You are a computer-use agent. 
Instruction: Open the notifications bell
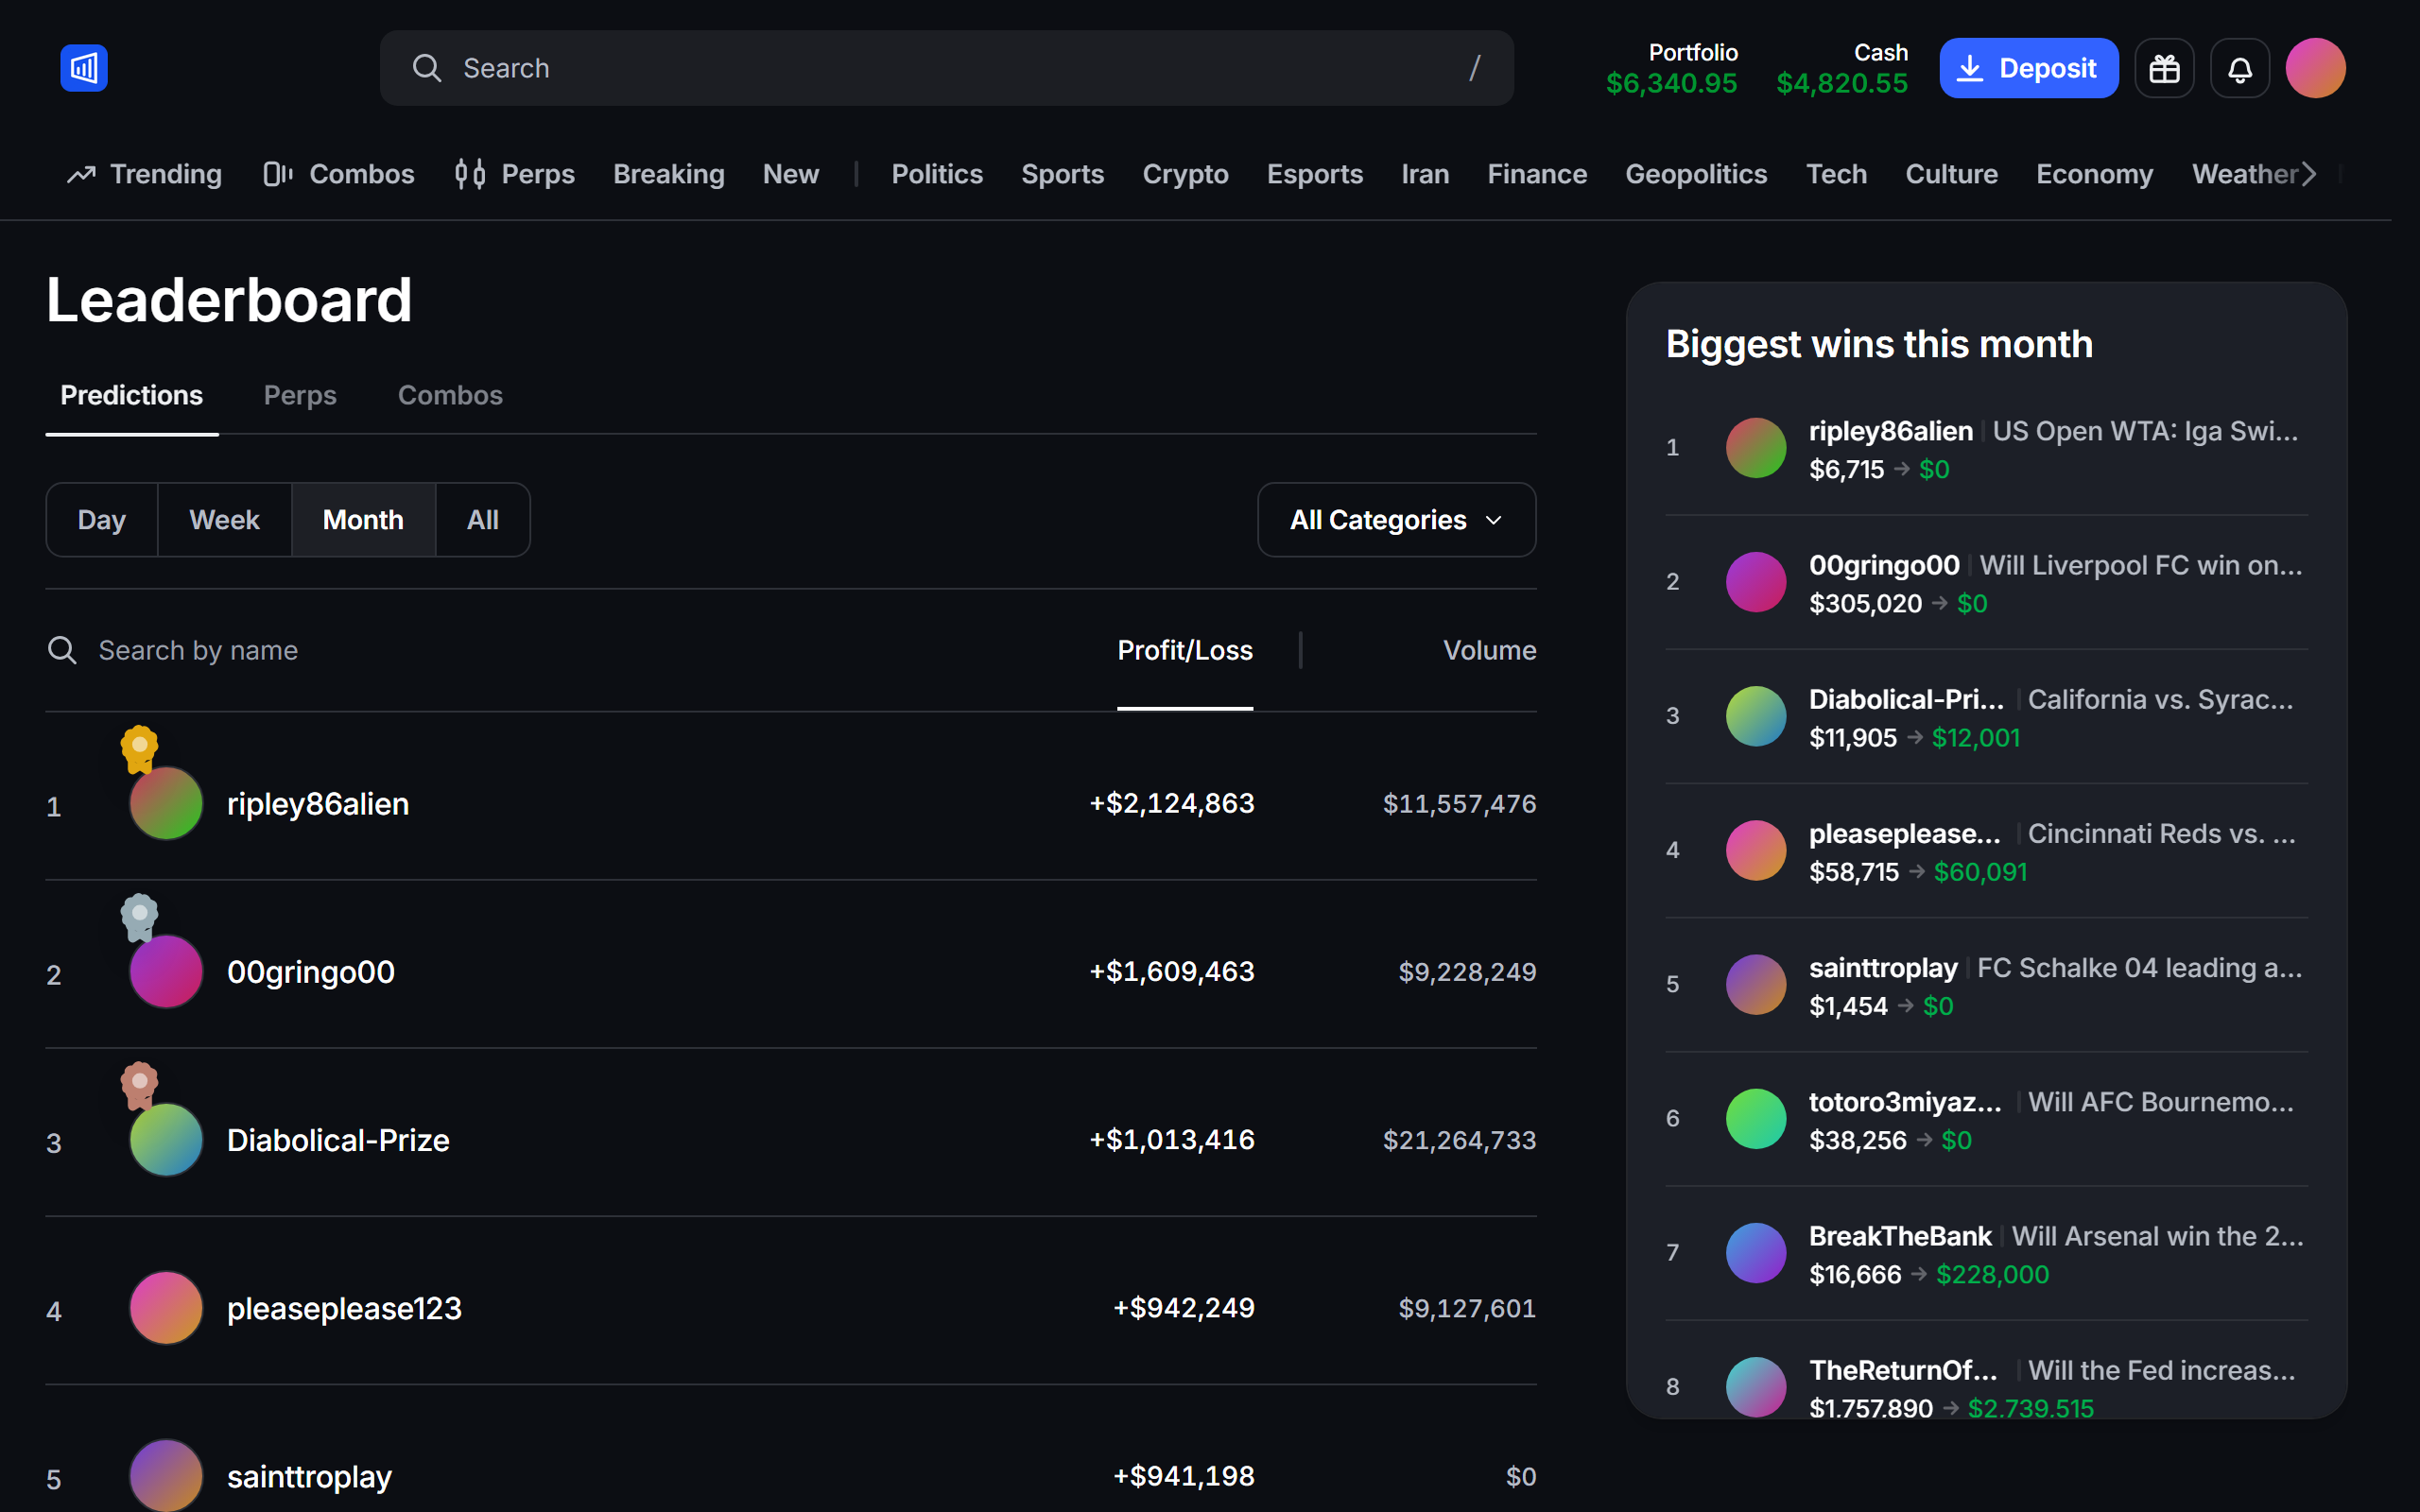tap(2240, 68)
